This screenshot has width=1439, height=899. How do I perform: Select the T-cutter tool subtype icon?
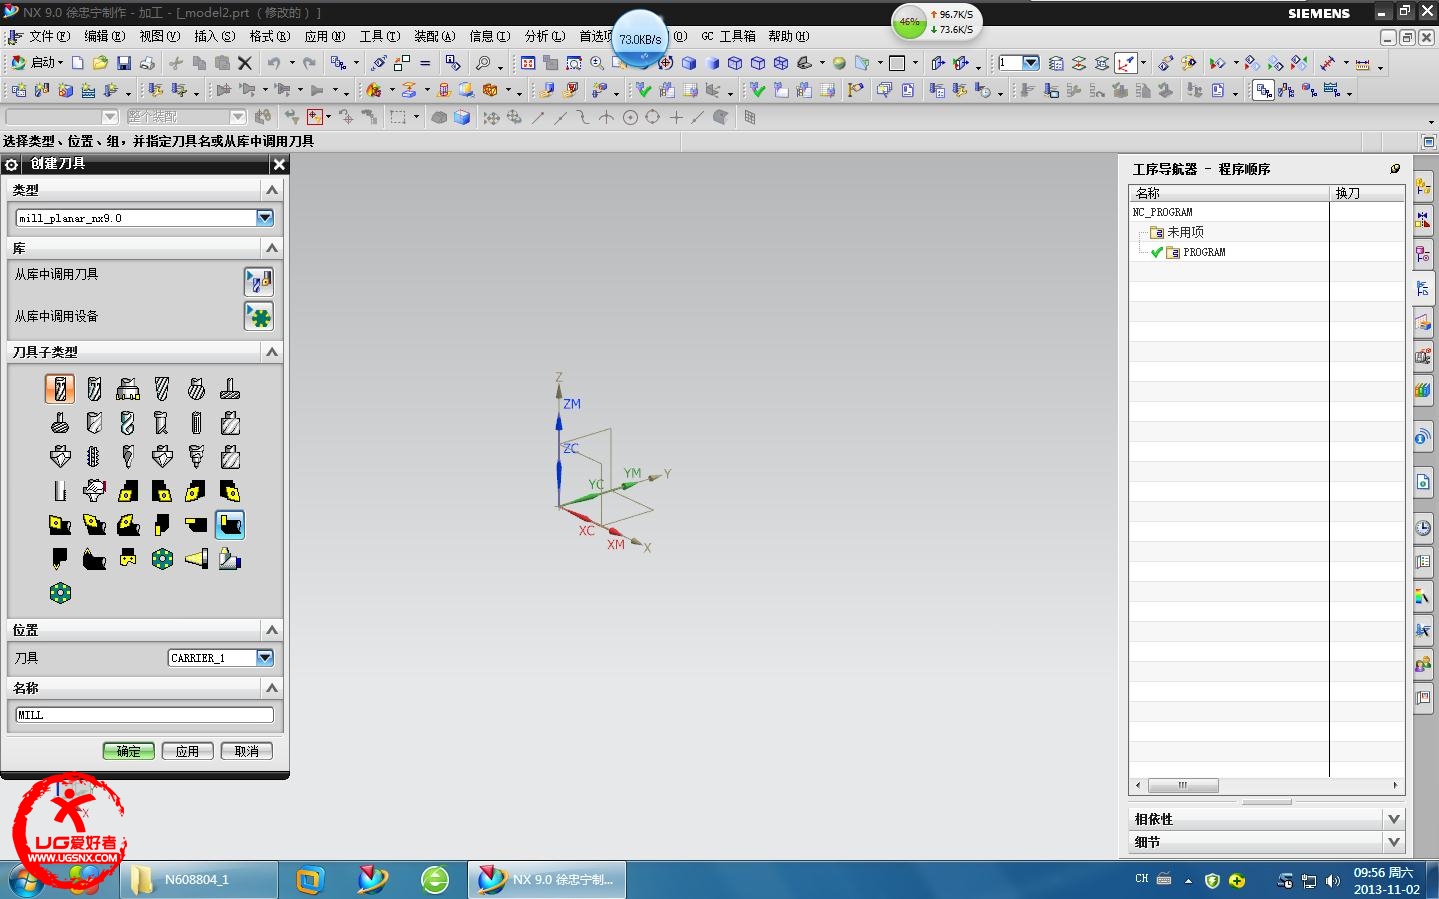(x=230, y=389)
